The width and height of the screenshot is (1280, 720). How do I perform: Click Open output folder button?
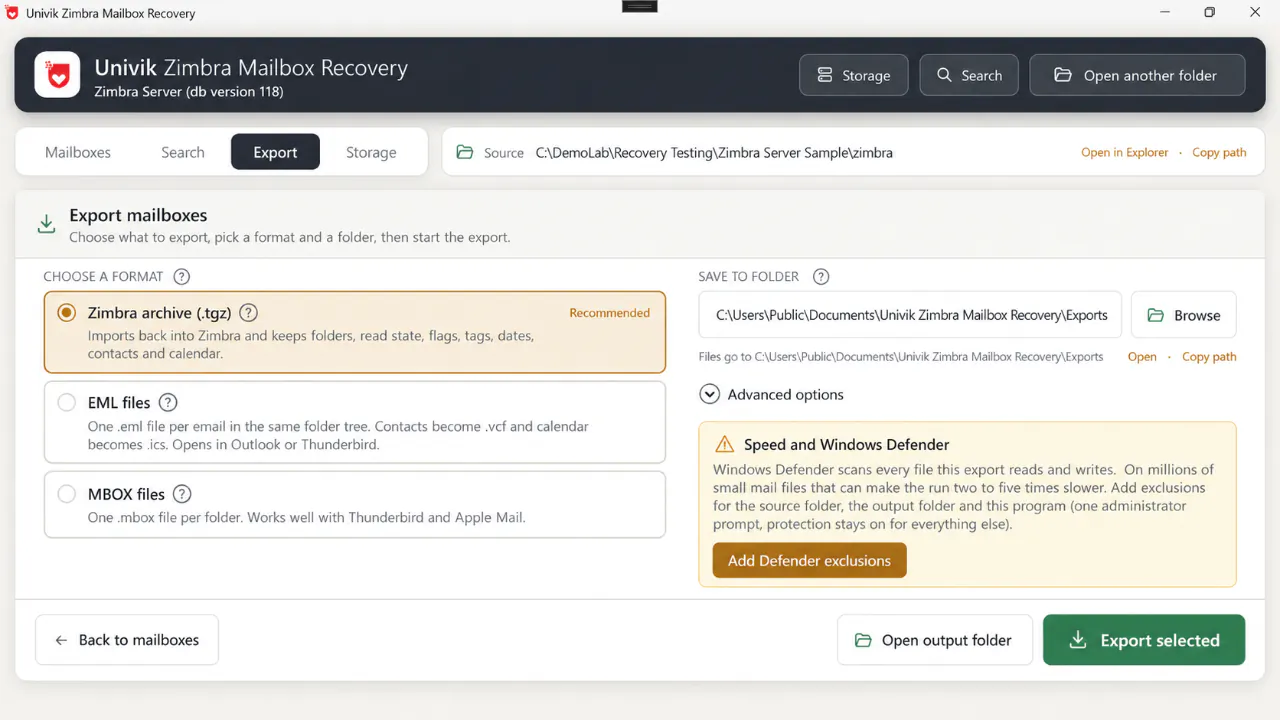(x=934, y=640)
